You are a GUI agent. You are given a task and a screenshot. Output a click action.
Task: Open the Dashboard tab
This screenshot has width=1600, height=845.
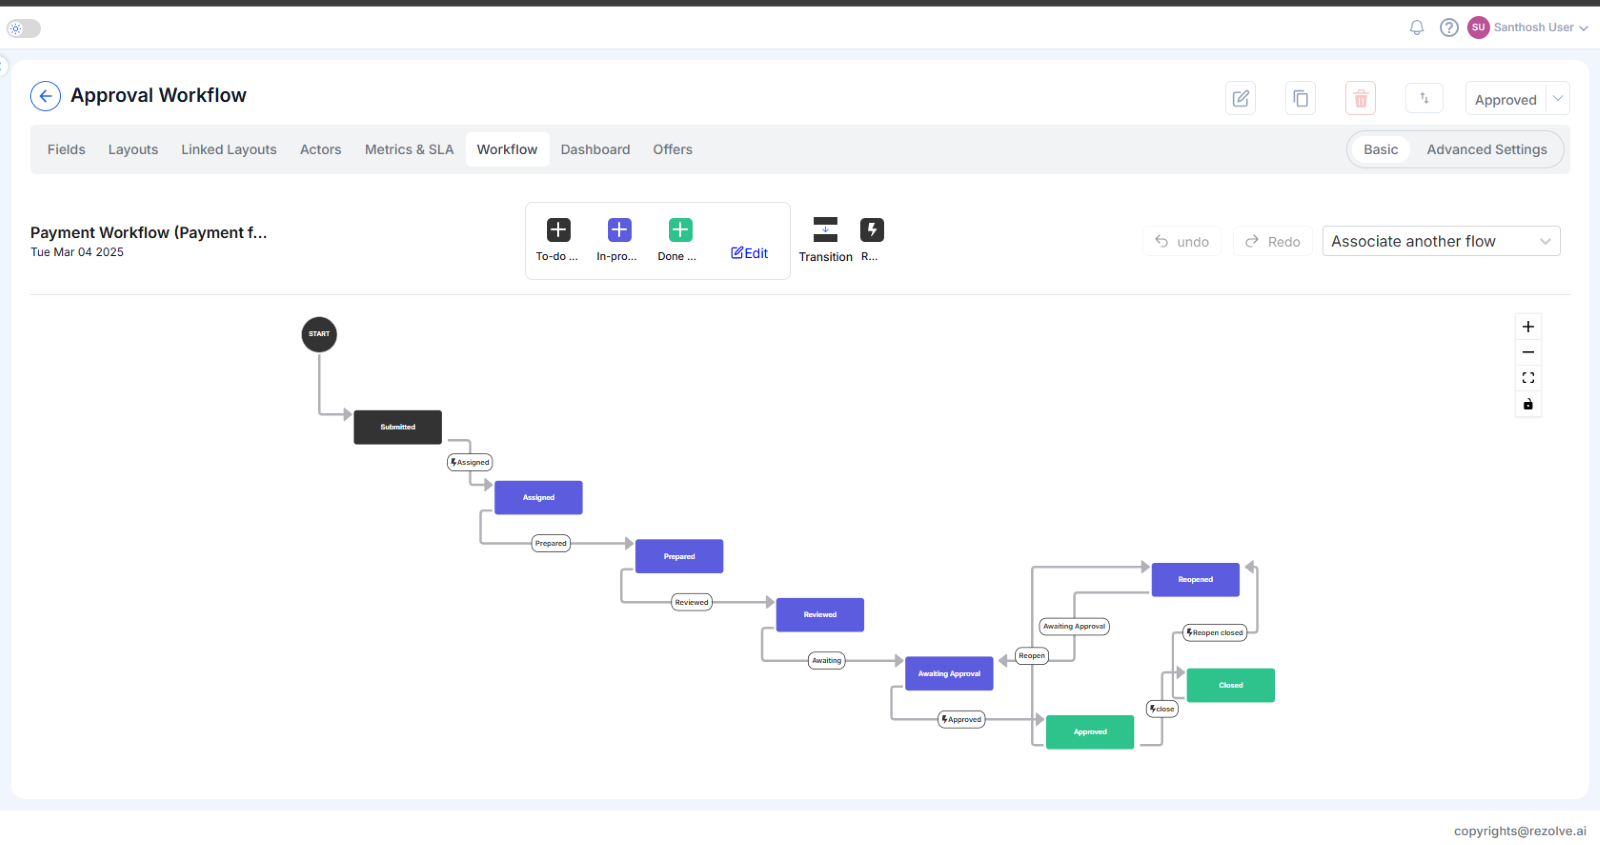coord(595,149)
